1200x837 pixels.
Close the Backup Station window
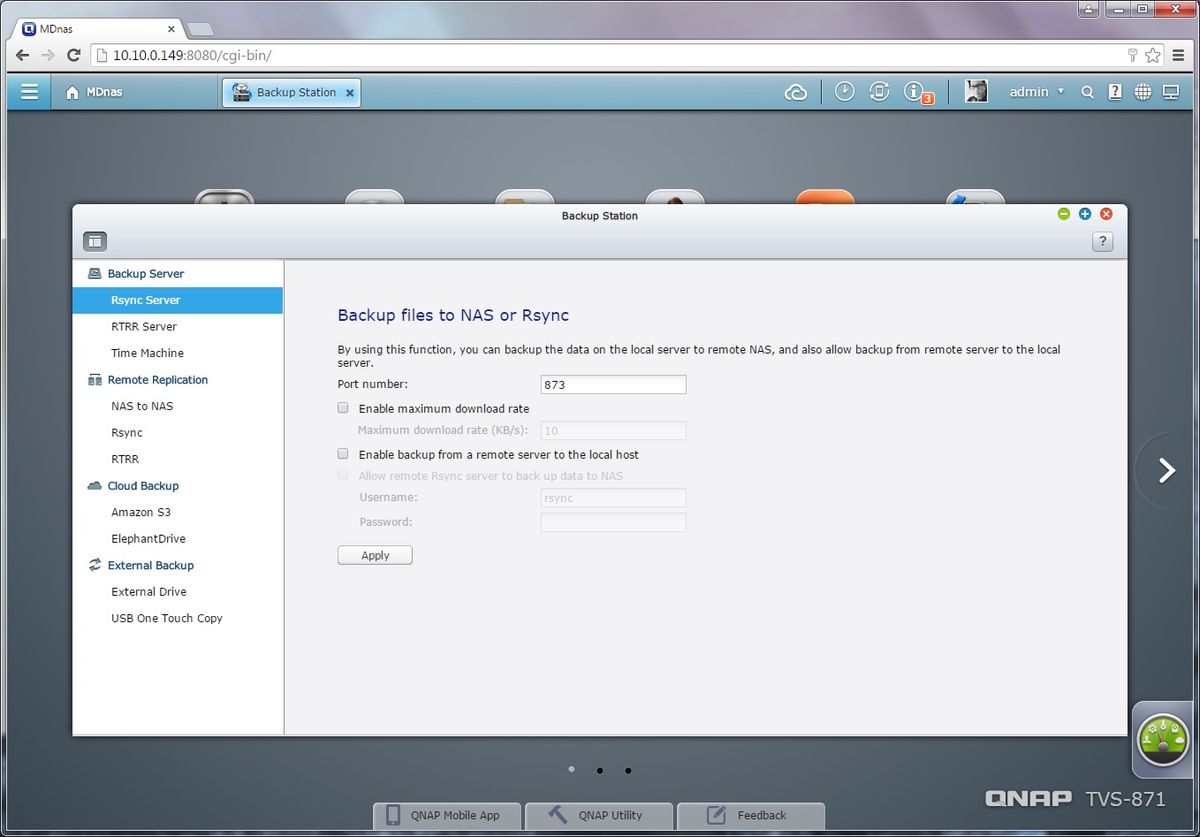pos(1106,214)
